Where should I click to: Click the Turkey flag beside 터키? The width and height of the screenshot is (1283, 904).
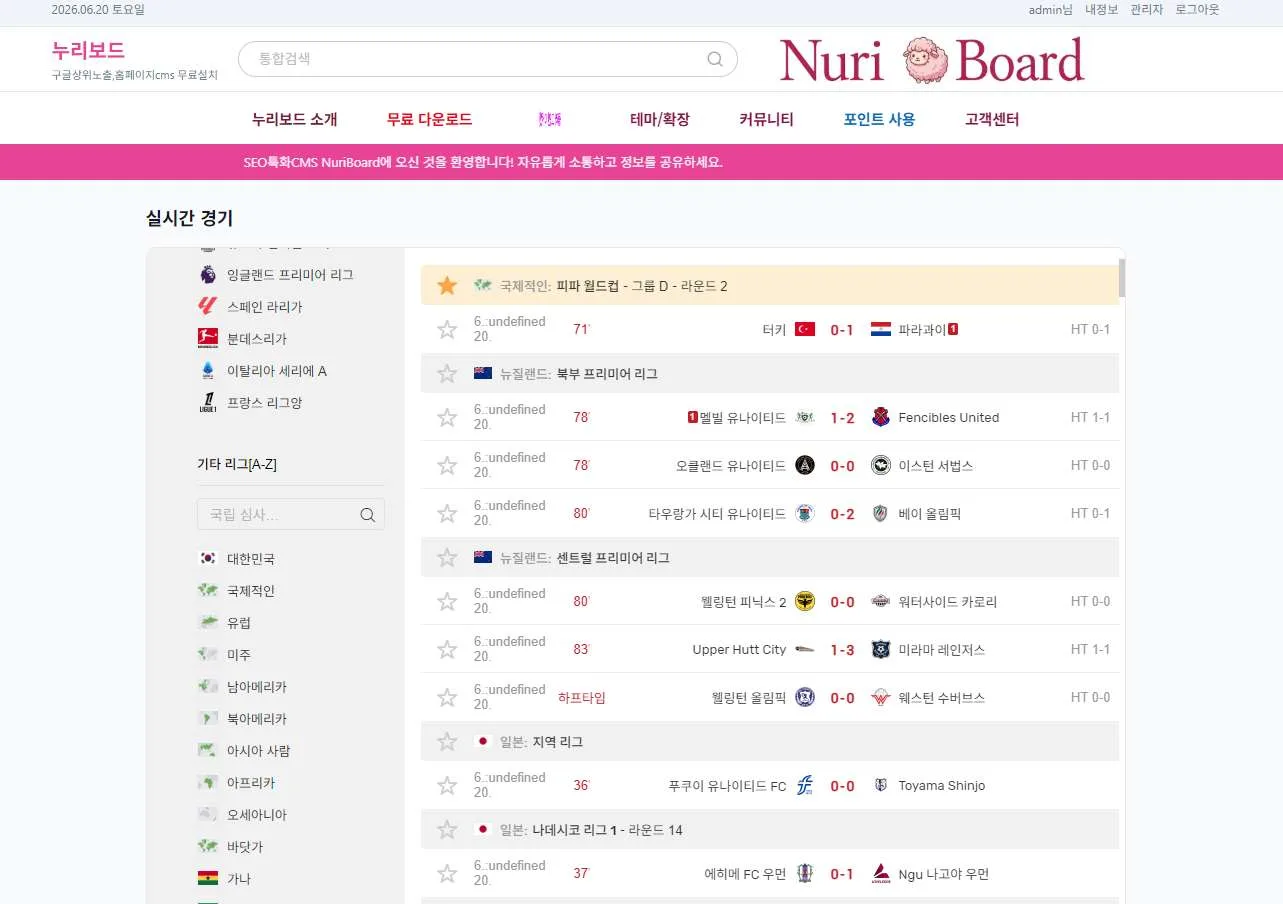coord(805,329)
